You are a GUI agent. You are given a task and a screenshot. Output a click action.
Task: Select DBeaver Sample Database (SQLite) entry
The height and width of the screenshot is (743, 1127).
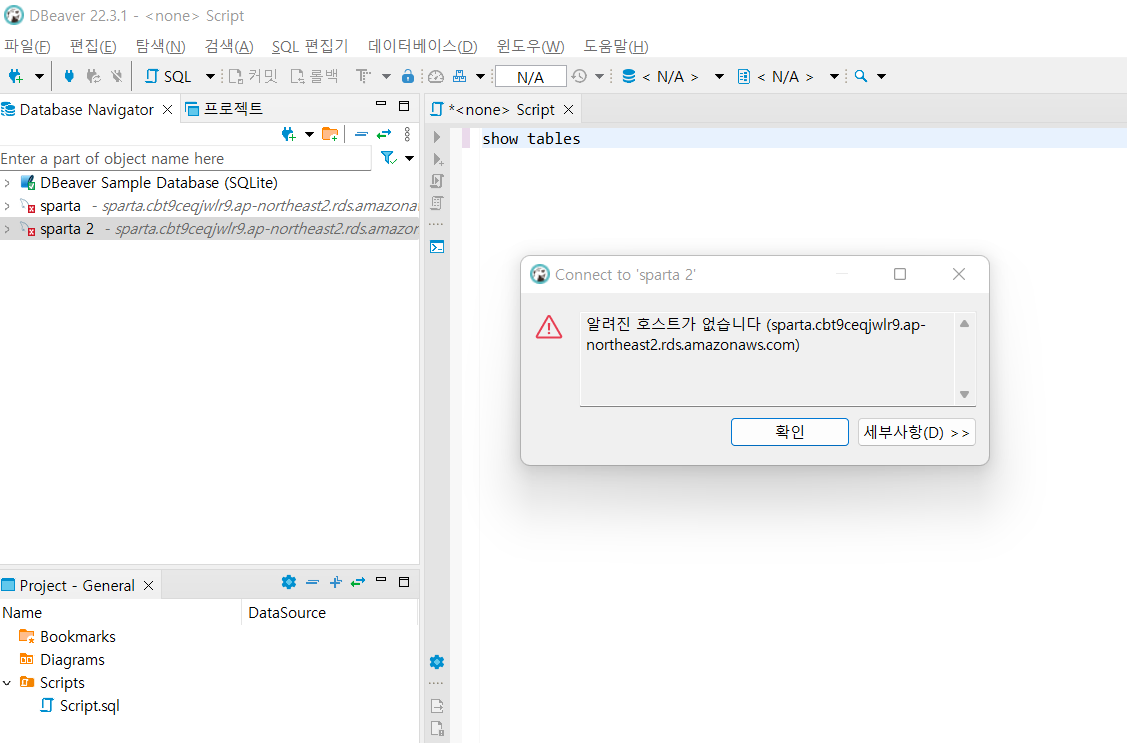point(158,183)
